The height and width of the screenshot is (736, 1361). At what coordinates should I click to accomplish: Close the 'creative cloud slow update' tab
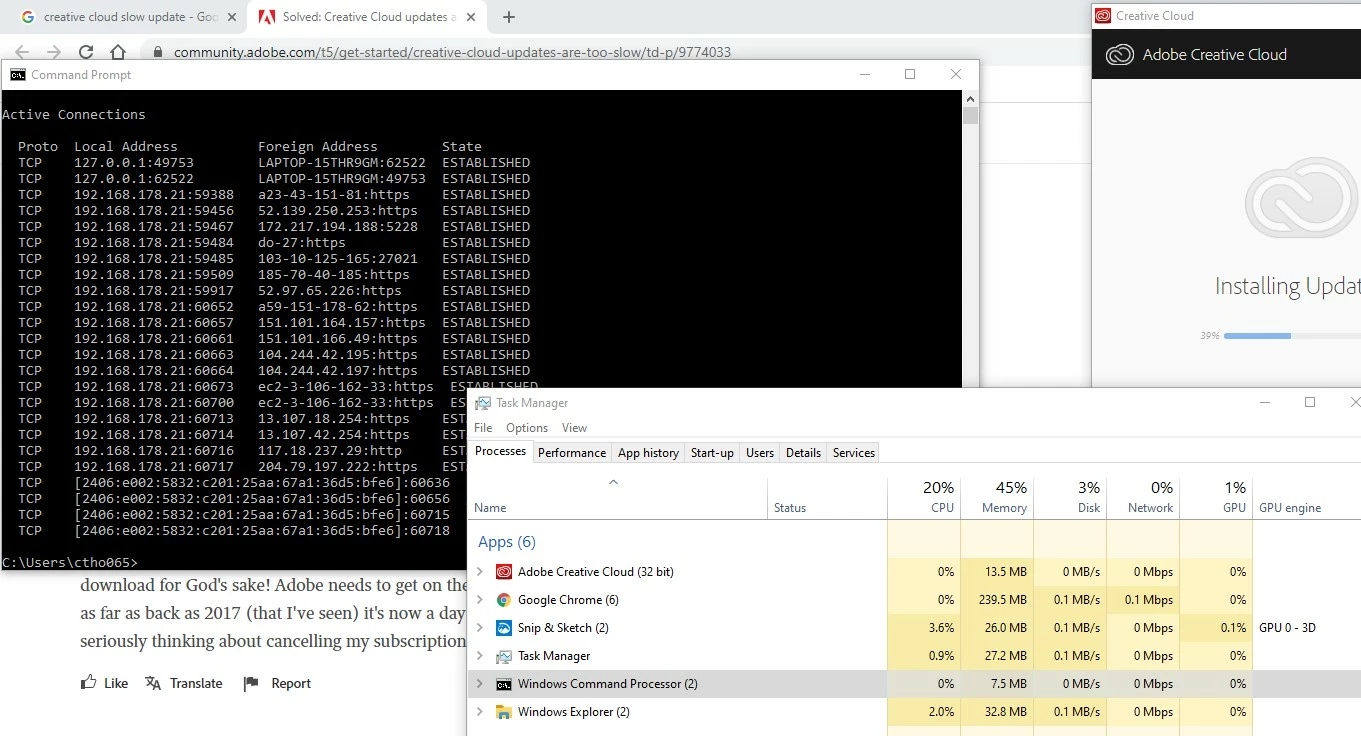232,17
